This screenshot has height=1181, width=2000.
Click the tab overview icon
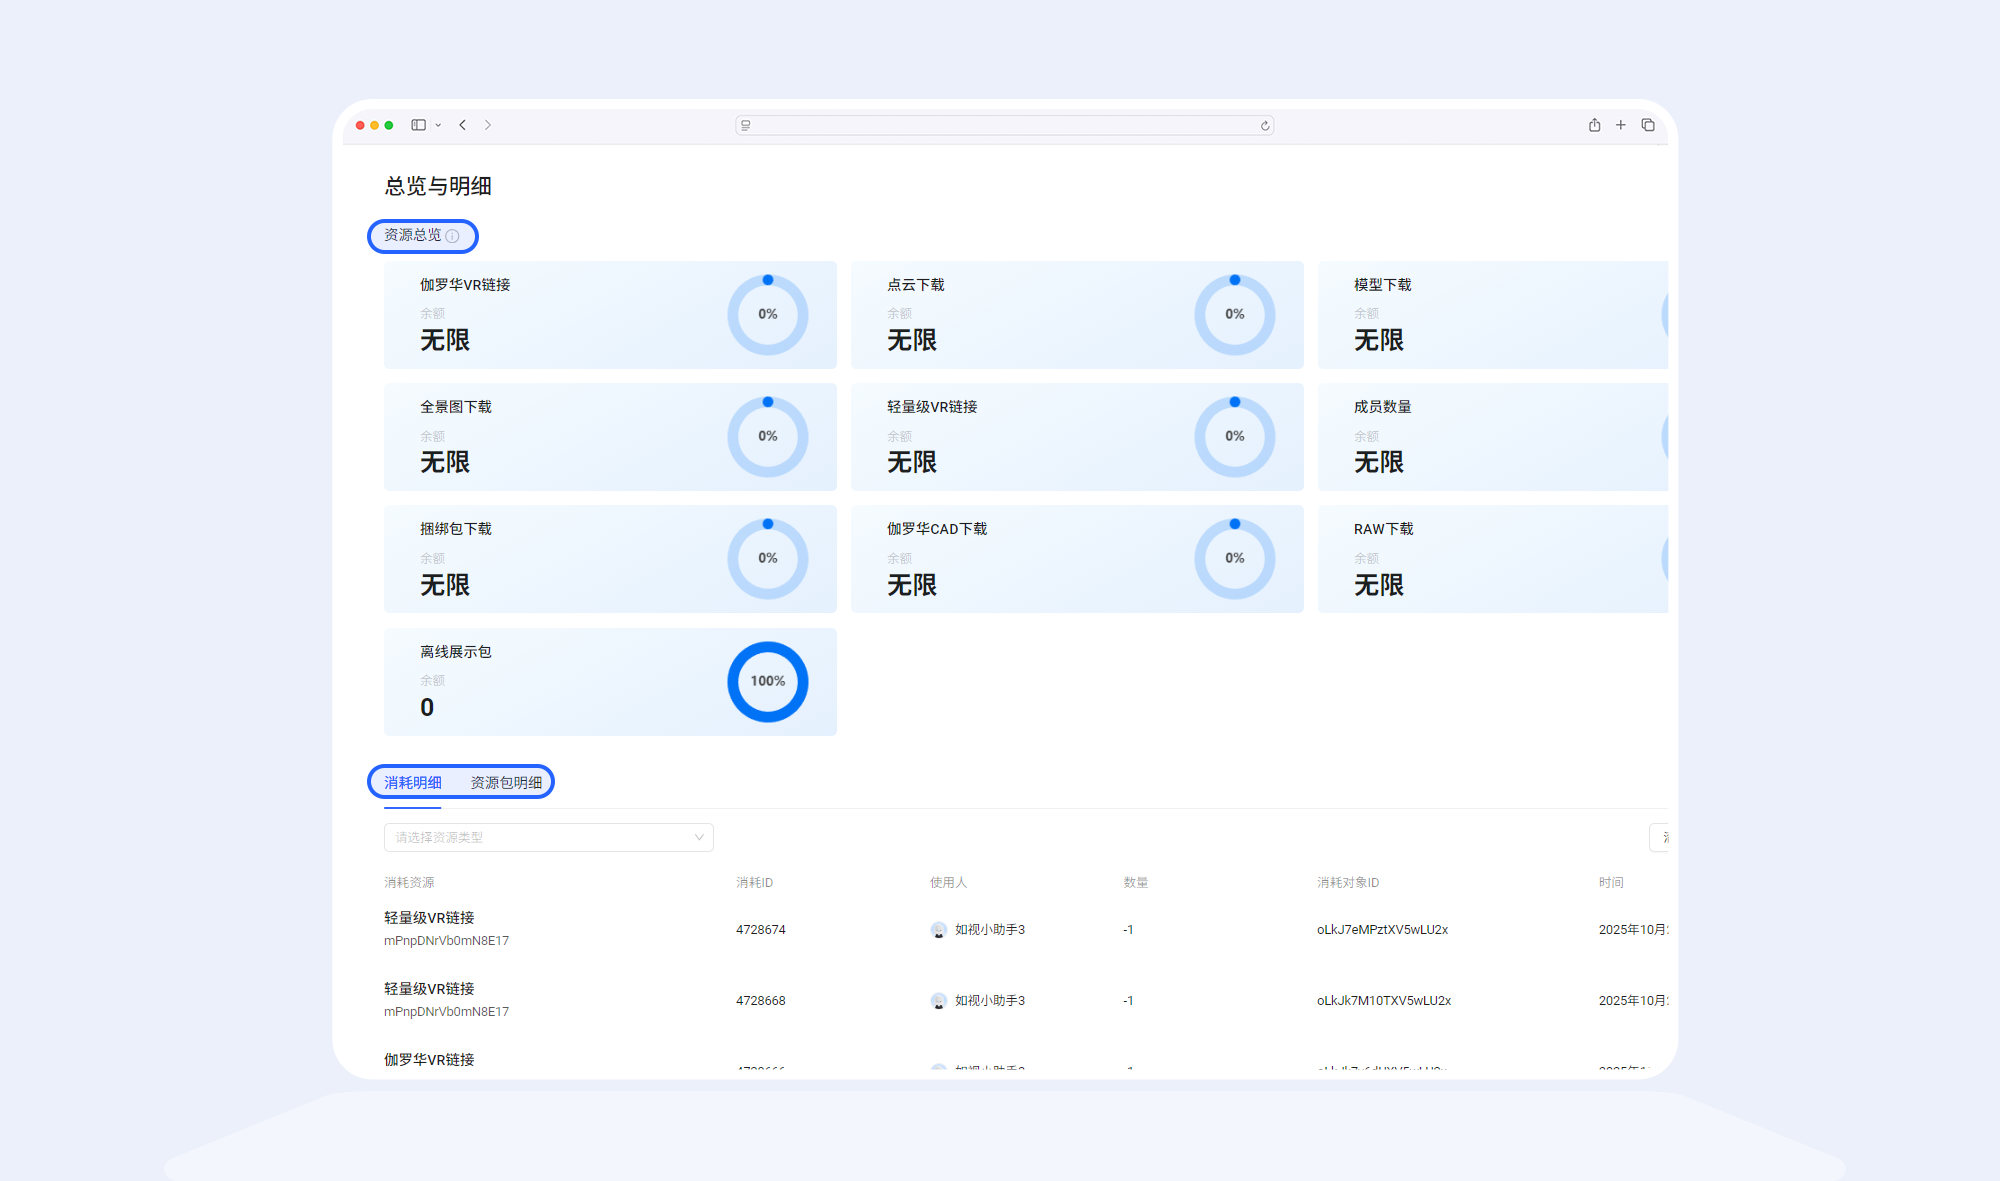pyautogui.click(x=1648, y=125)
